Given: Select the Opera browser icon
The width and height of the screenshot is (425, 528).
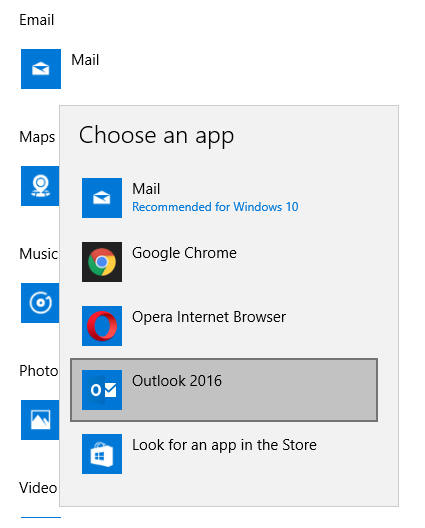Looking at the screenshot, I should [x=102, y=326].
